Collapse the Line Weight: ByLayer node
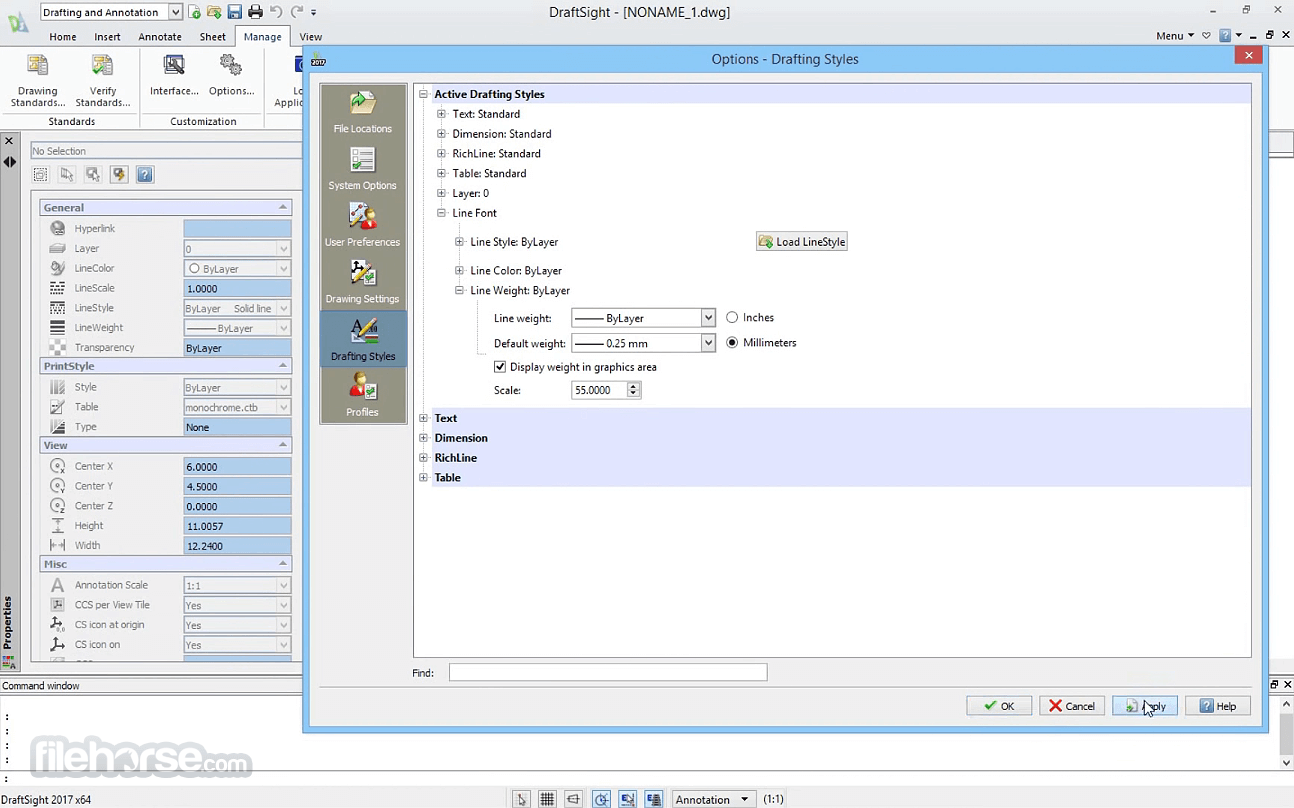 pyautogui.click(x=459, y=291)
